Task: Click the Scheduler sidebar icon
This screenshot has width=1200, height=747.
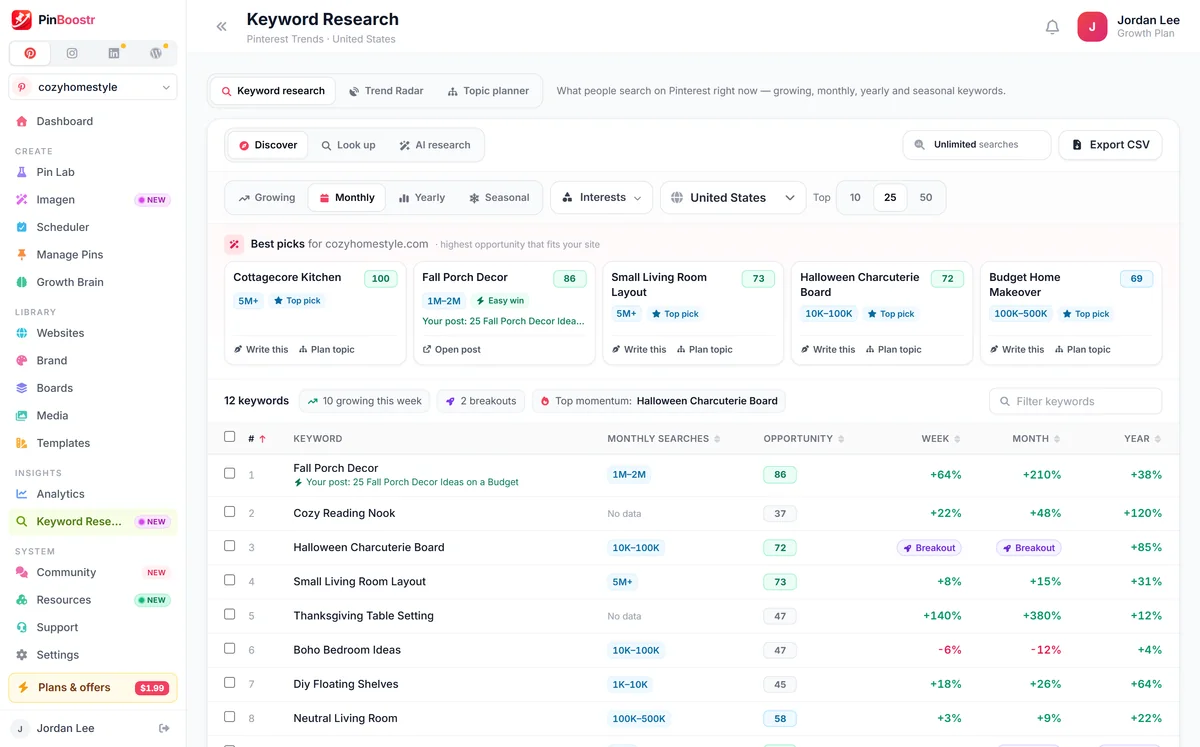Action: 22,227
